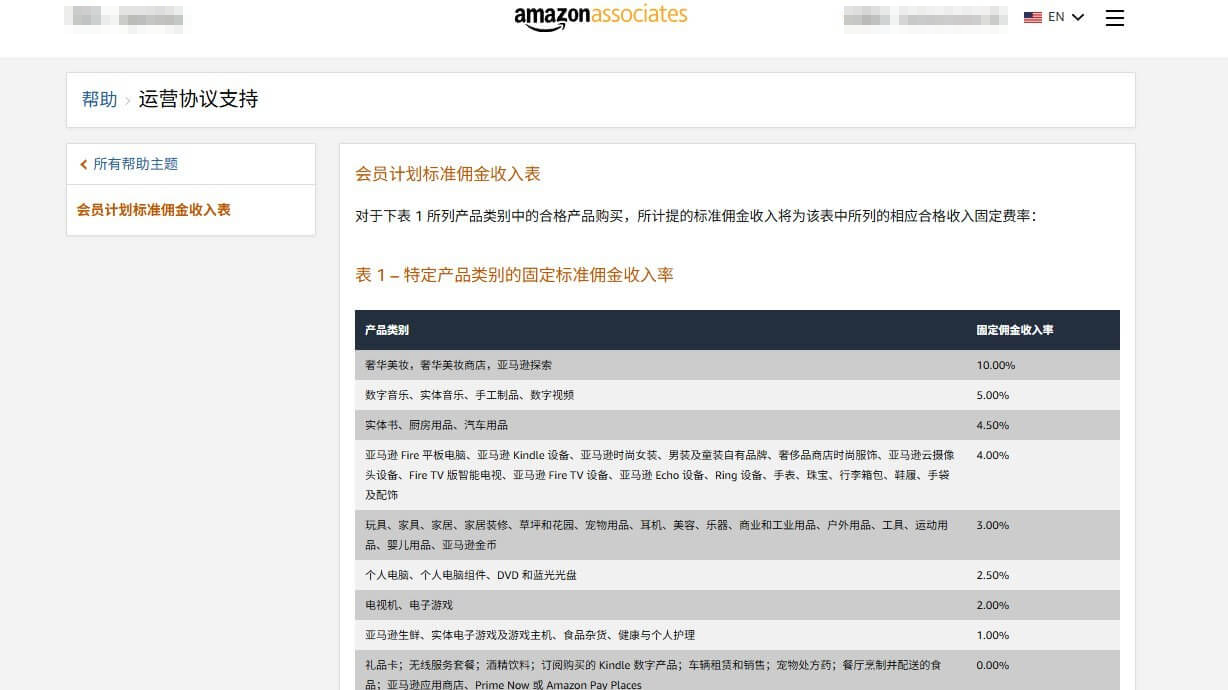Select the 2.50% rate cell

[993, 575]
